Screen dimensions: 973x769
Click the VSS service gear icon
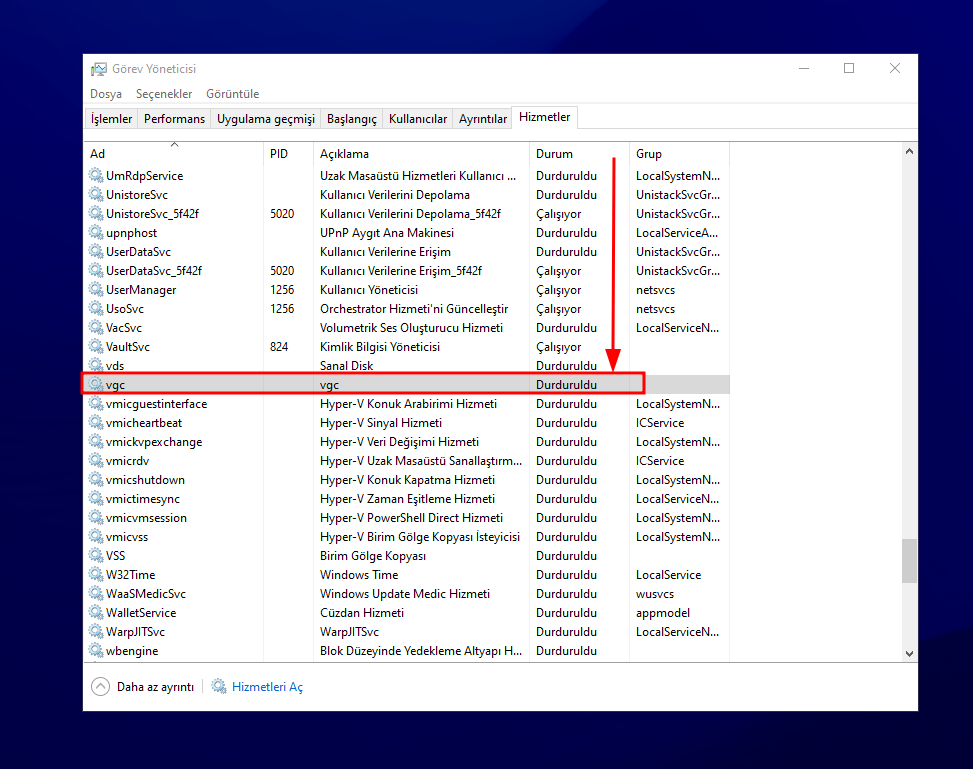96,555
